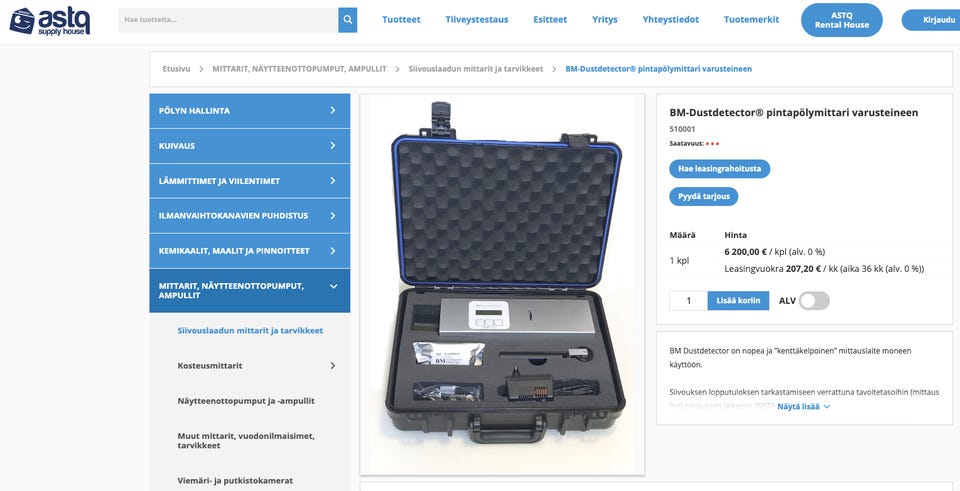This screenshot has width=960, height=491.
Task: Open the Yhteystiedot menu item
Action: point(670,20)
